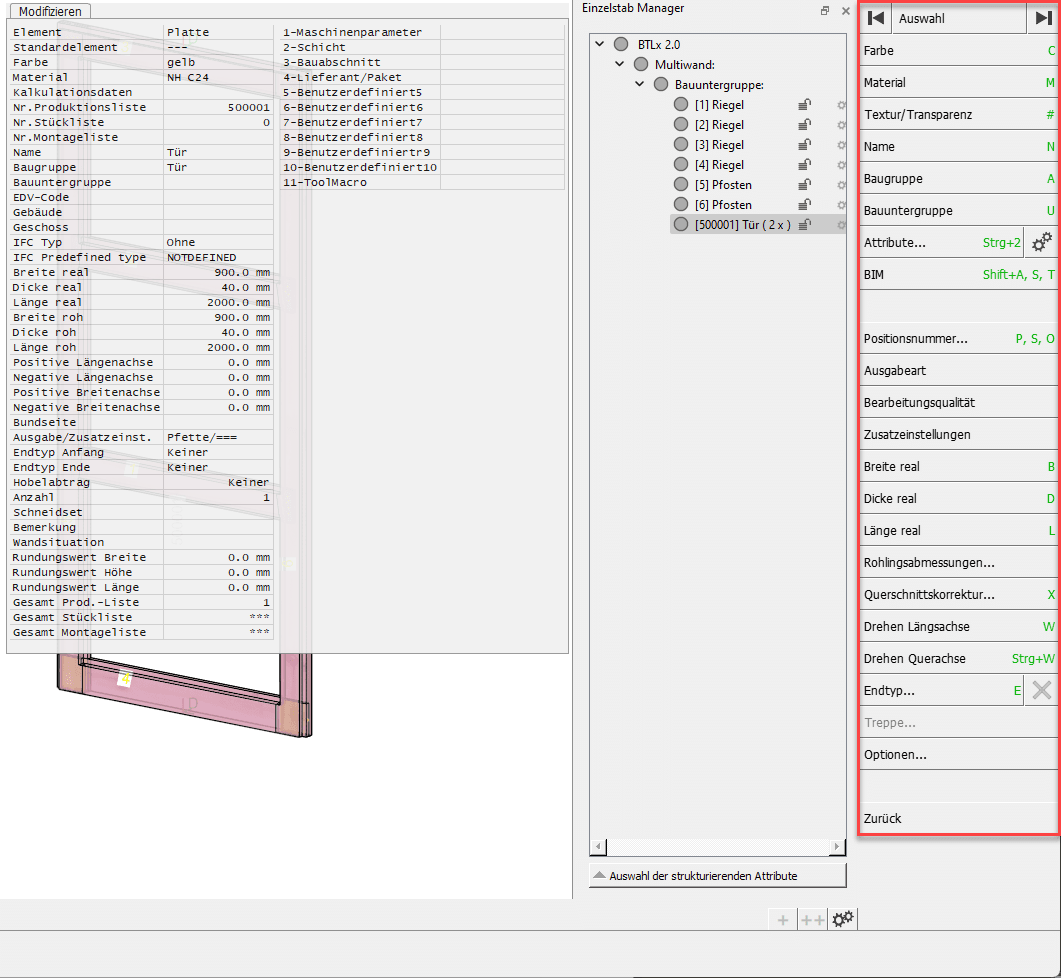Click the tree's horizontal scrollbar track
The width and height of the screenshot is (1061, 978).
click(718, 847)
